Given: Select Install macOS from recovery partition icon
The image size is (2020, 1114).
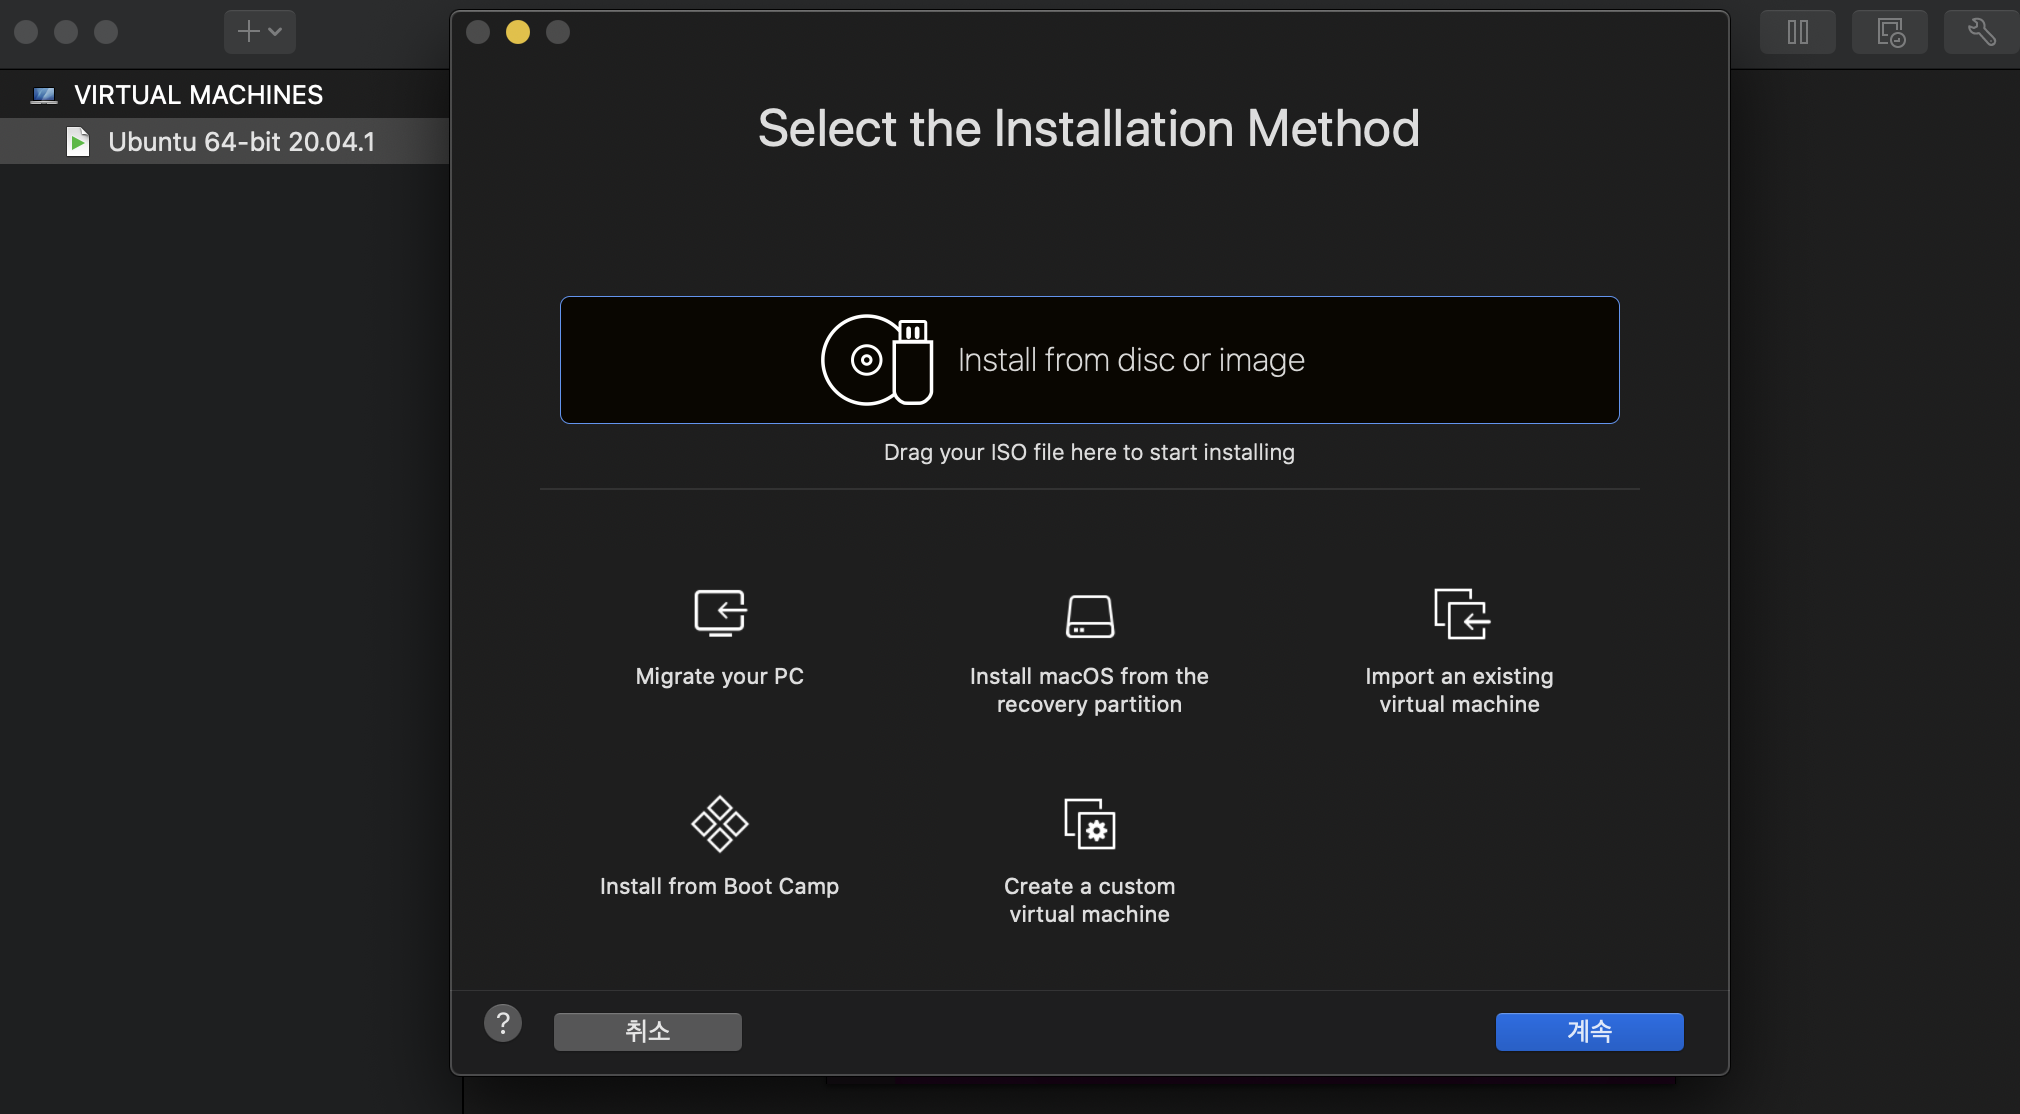Looking at the screenshot, I should 1089,615.
